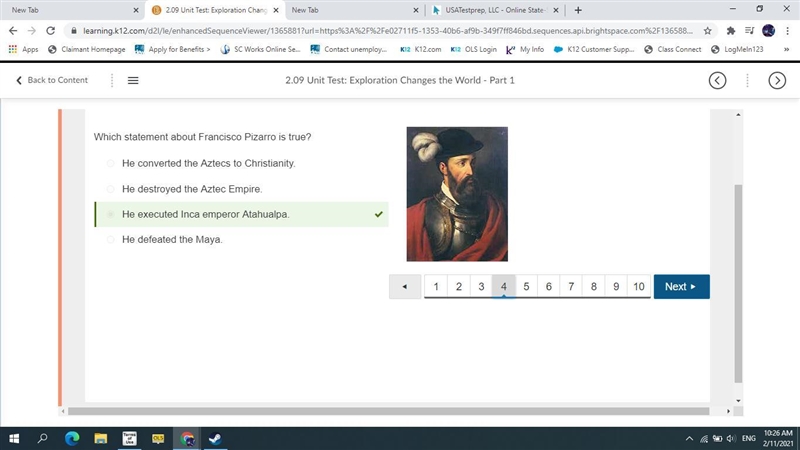Open the My Info bookmark

pyautogui.click(x=524, y=49)
